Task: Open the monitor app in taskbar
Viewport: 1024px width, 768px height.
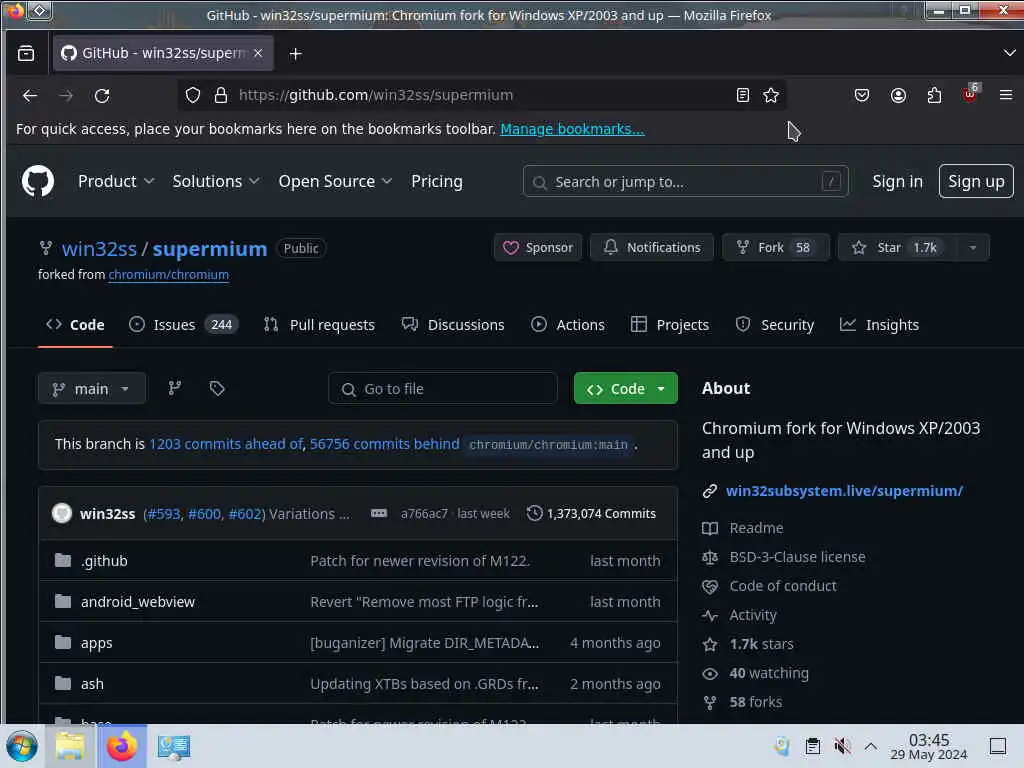Action: coord(174,746)
